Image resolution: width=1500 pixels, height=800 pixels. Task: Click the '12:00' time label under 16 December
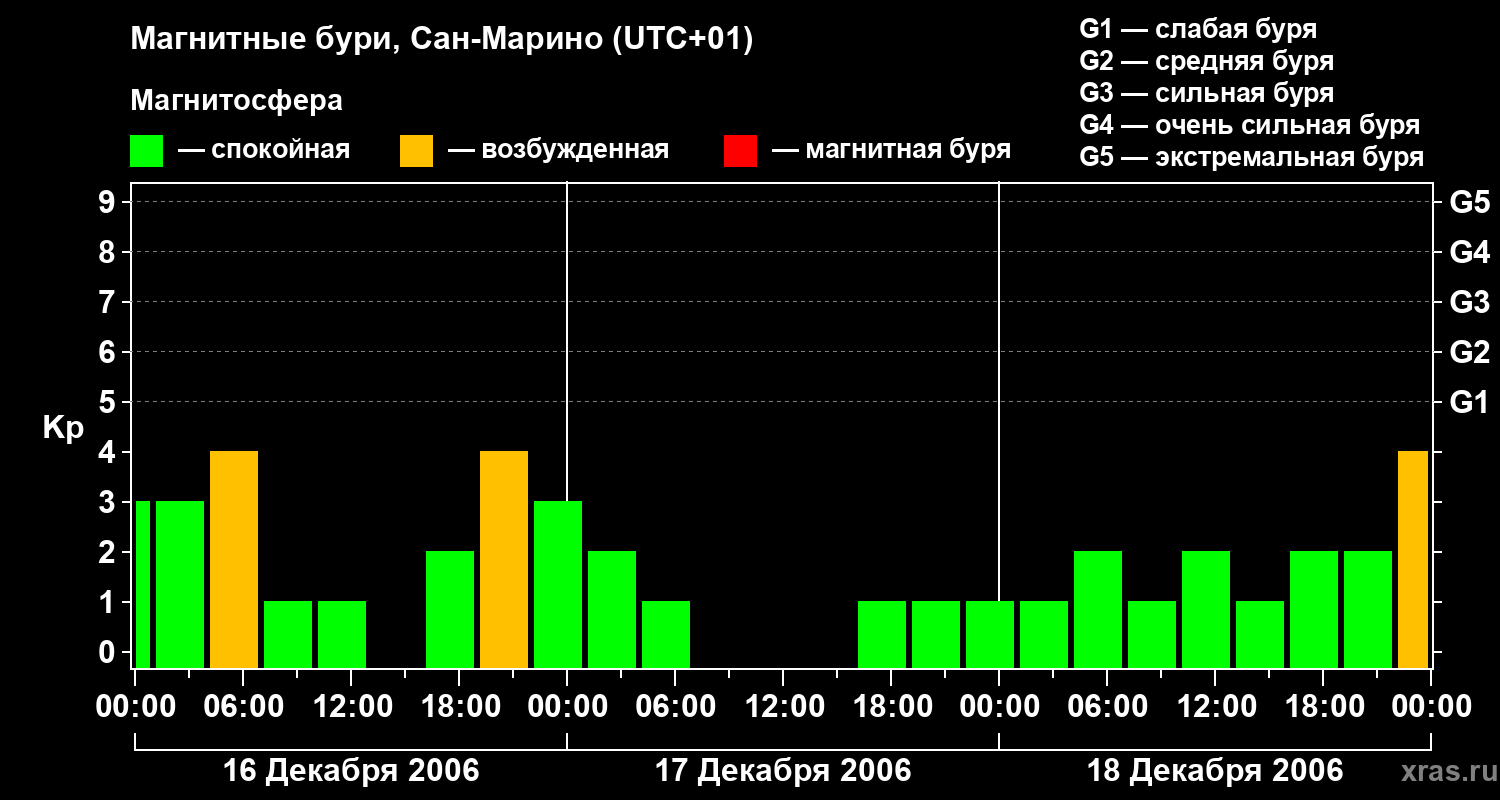click(x=351, y=707)
